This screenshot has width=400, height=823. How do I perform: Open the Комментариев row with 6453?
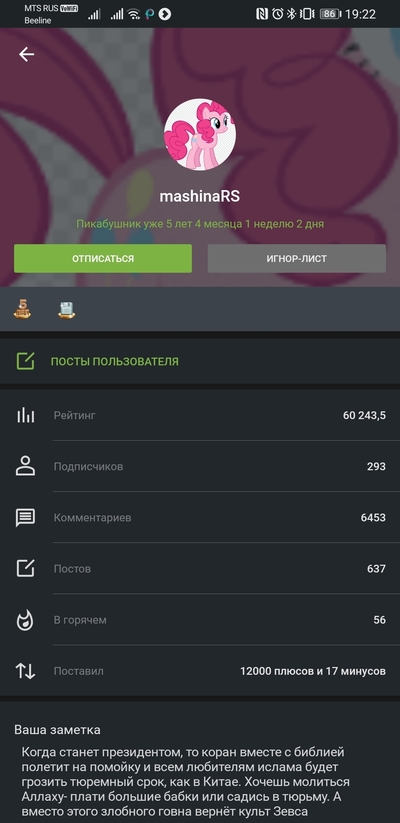[200, 518]
